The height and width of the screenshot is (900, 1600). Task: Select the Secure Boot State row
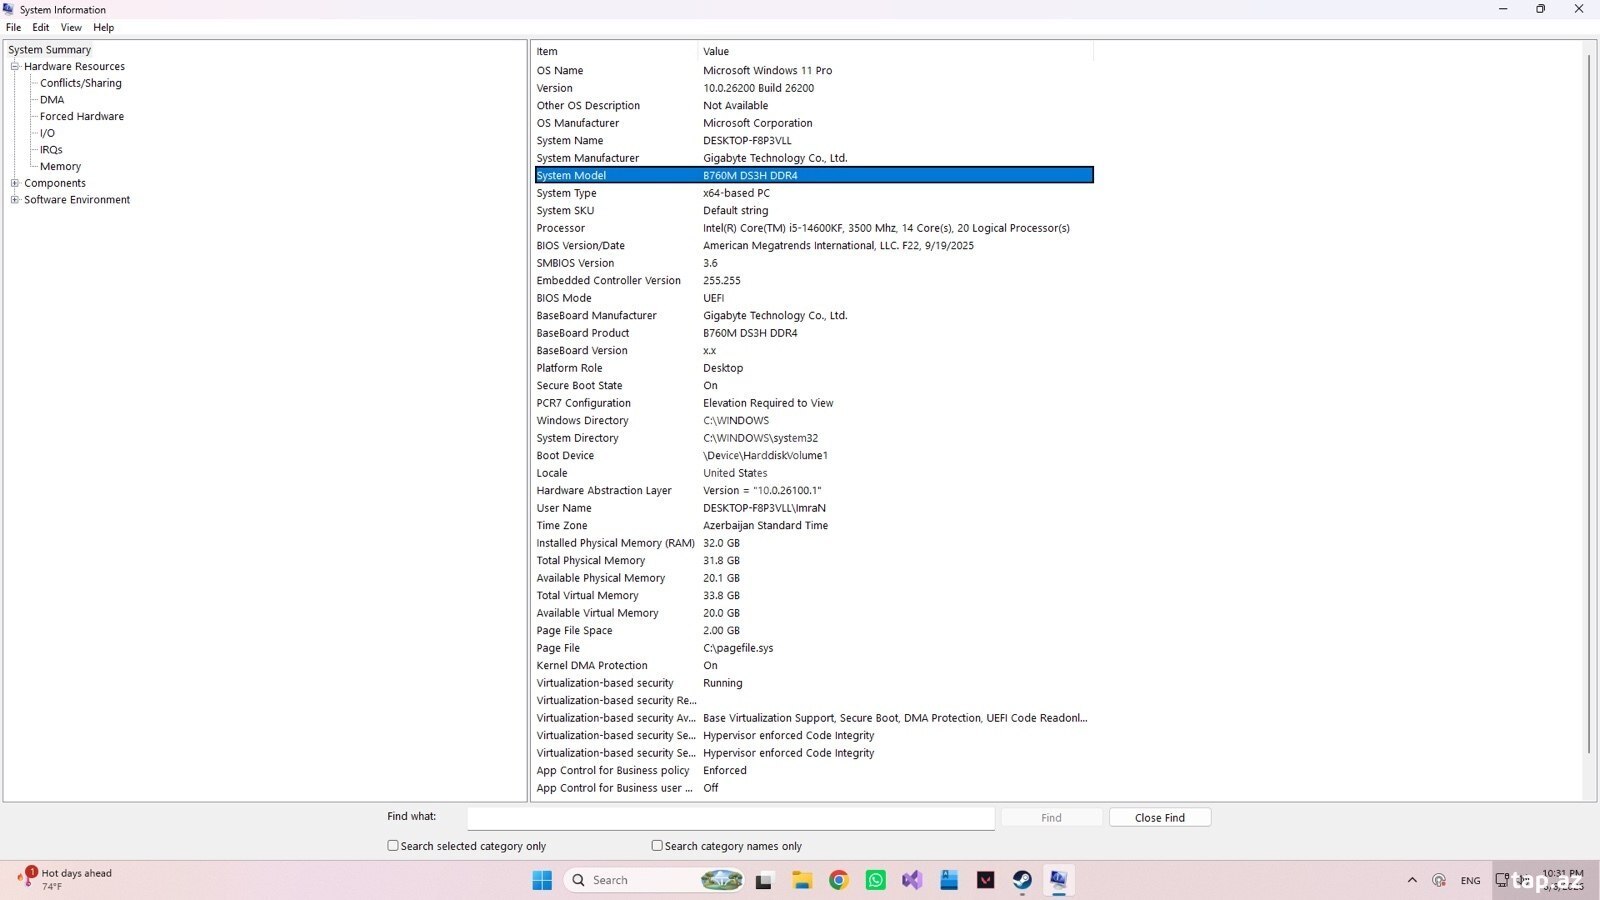(x=814, y=386)
